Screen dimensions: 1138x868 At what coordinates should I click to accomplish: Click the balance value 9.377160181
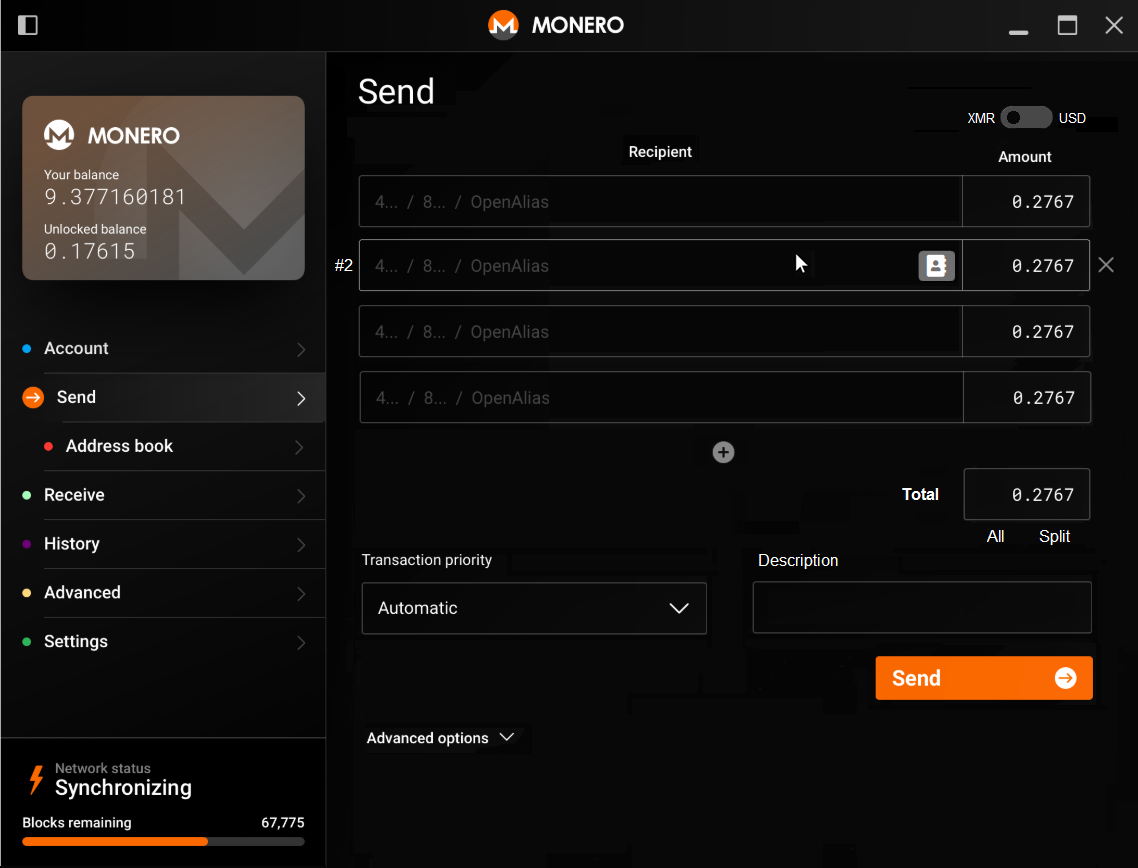[115, 197]
